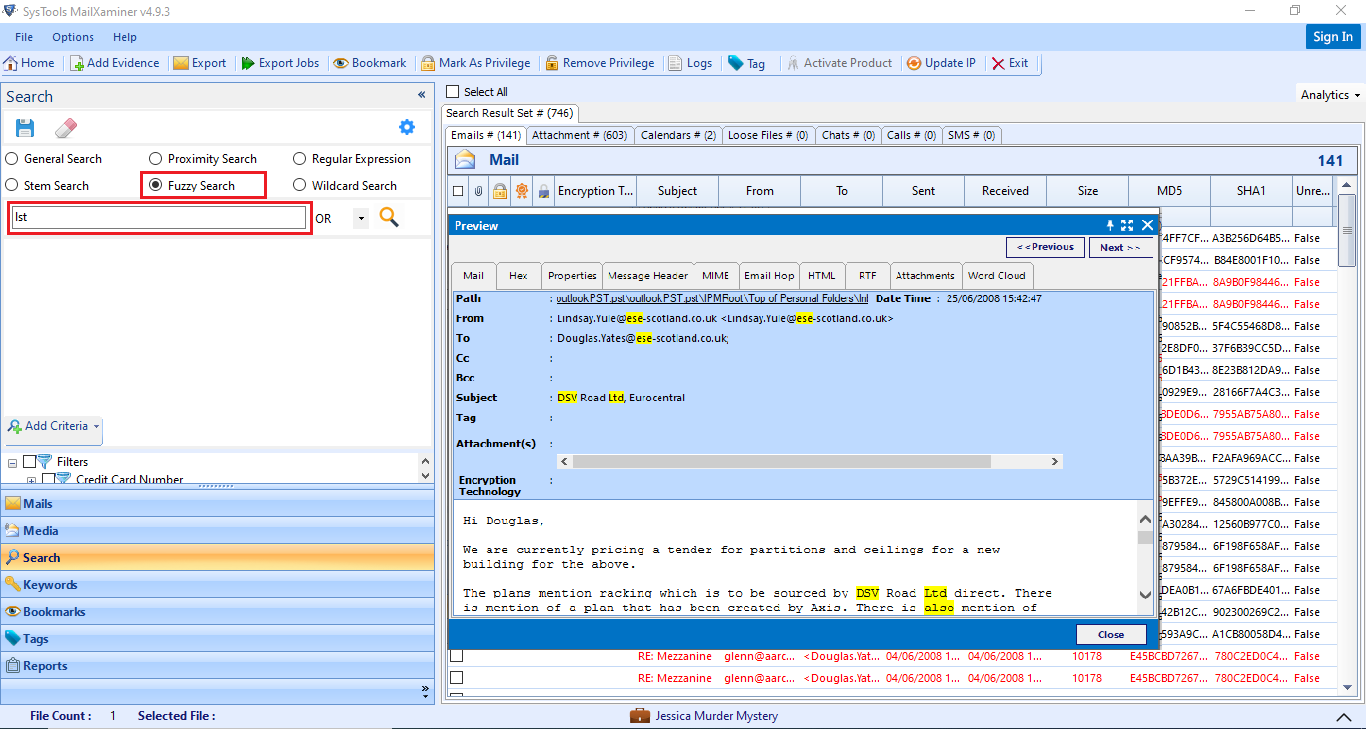Open the Options menu

point(72,37)
